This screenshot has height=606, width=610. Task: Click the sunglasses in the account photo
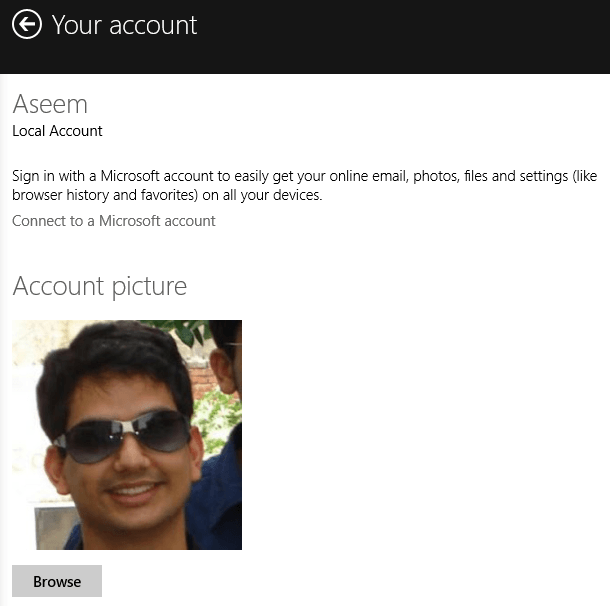[x=123, y=437]
